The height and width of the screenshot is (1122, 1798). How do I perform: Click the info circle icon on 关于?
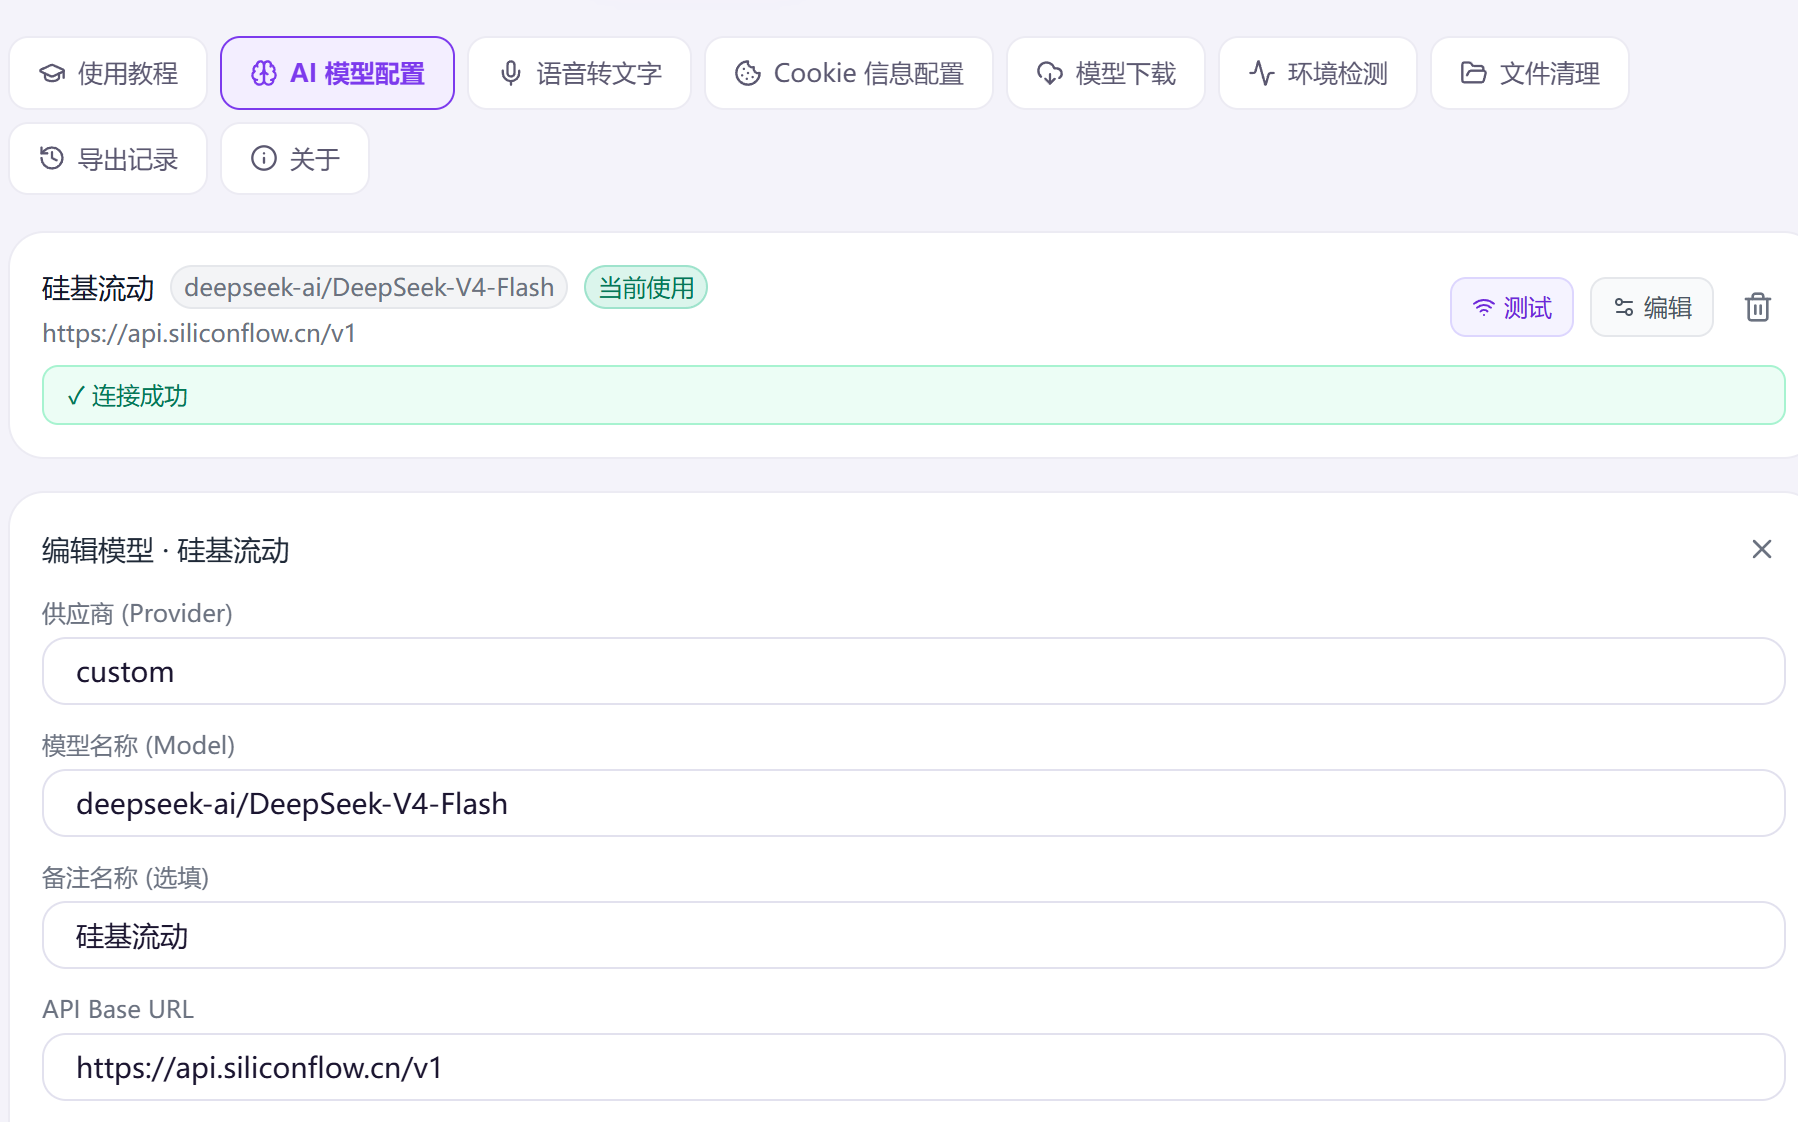[264, 158]
